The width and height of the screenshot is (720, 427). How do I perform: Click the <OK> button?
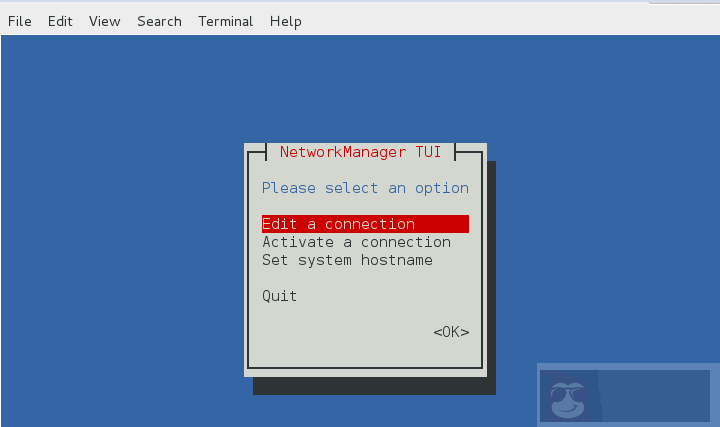click(x=451, y=332)
